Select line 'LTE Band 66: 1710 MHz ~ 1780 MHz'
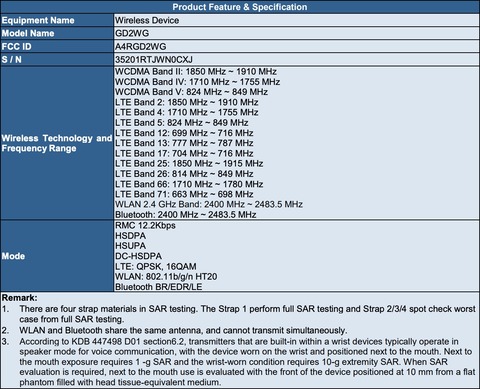The image size is (480, 389). [x=189, y=184]
